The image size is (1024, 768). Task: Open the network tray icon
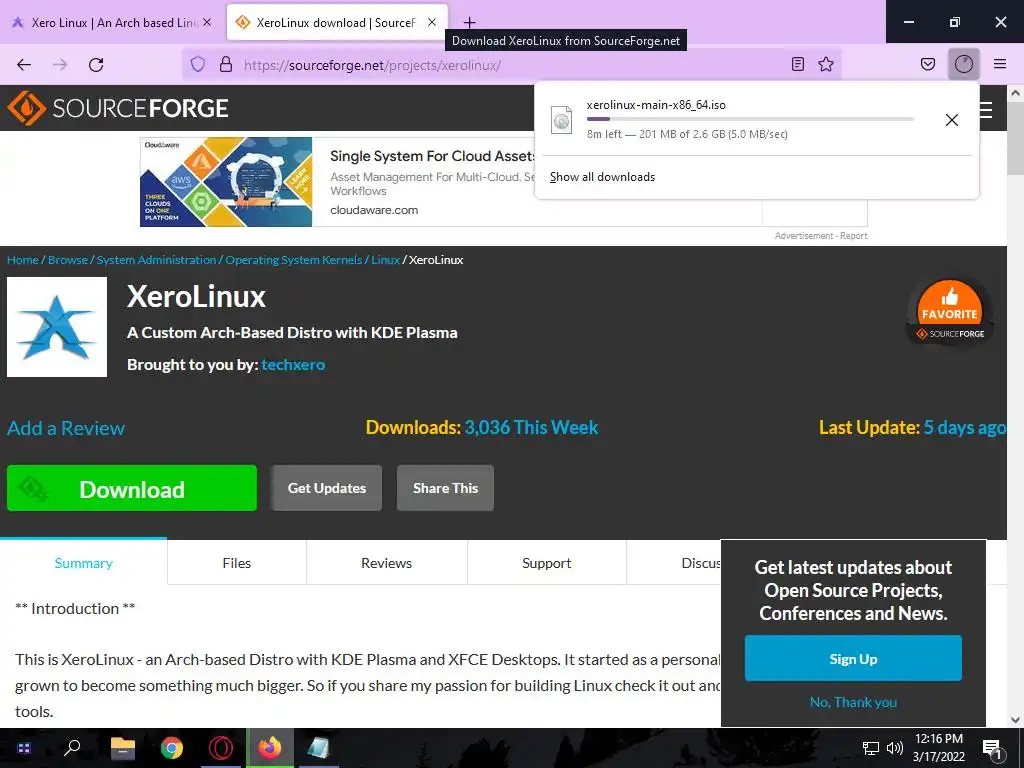[x=871, y=748]
